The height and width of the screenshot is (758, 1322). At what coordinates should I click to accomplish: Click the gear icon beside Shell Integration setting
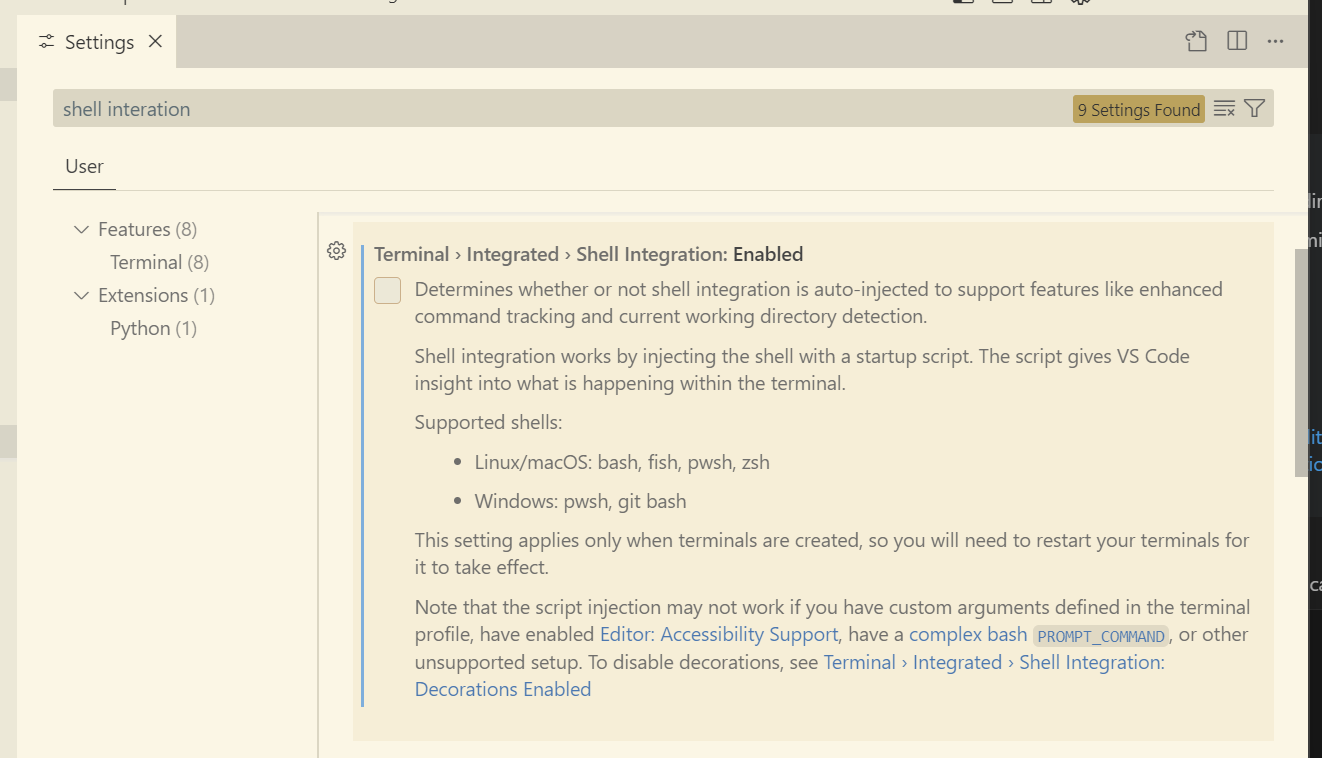tap(336, 251)
